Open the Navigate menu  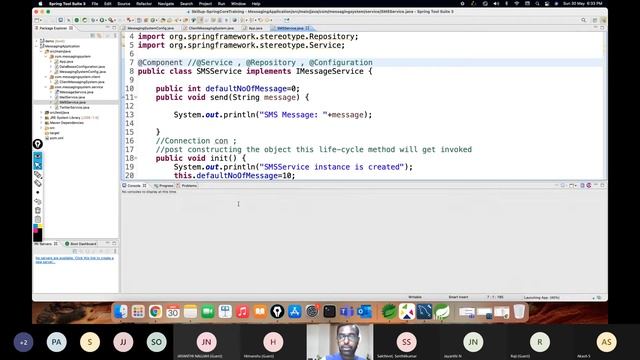(x=166, y=4)
